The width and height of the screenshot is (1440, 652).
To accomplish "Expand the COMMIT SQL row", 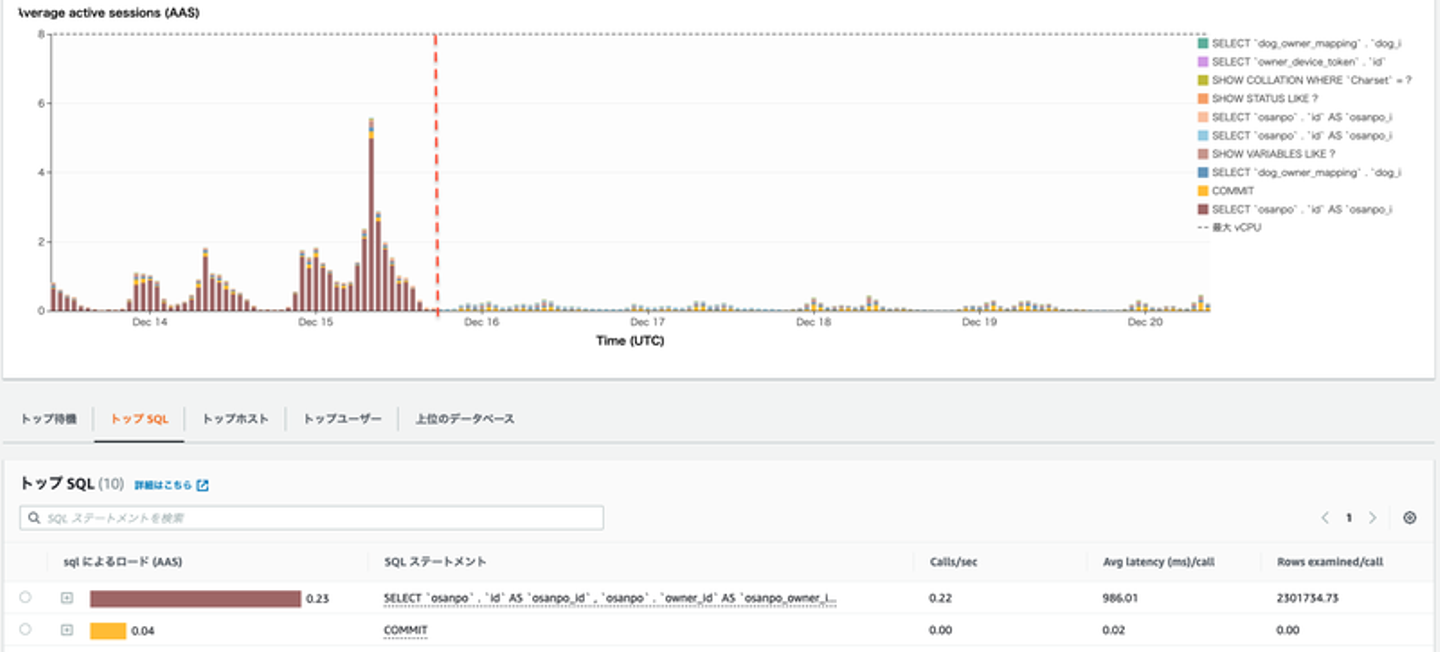I will (67, 630).
